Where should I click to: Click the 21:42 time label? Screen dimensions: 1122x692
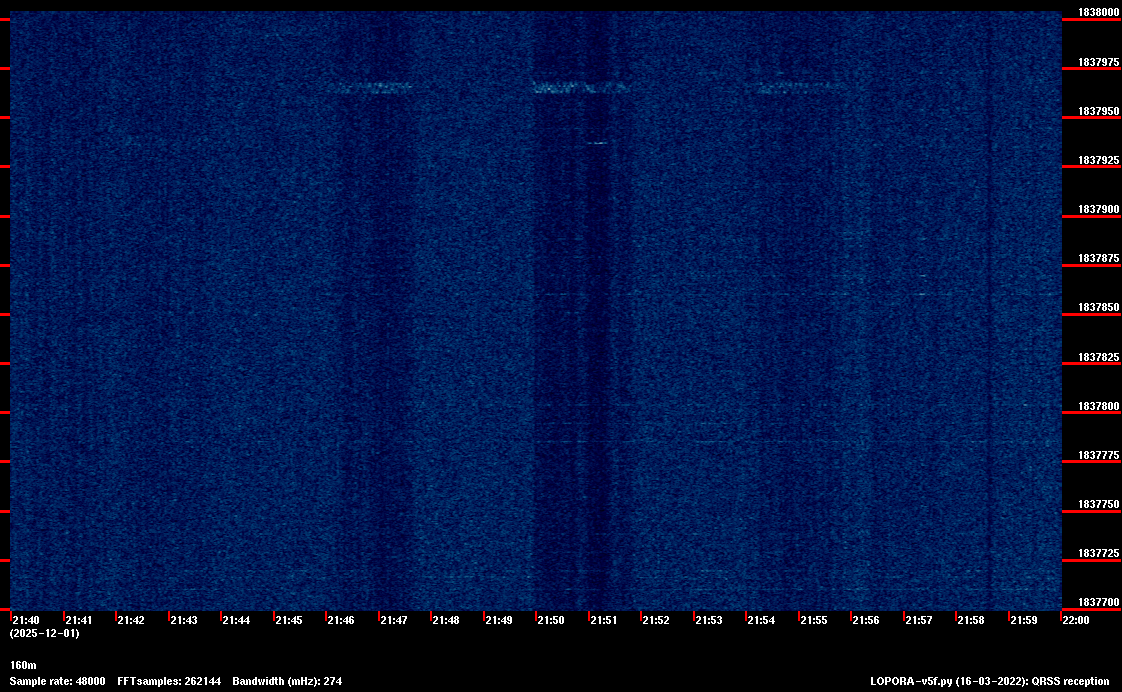click(x=131, y=620)
